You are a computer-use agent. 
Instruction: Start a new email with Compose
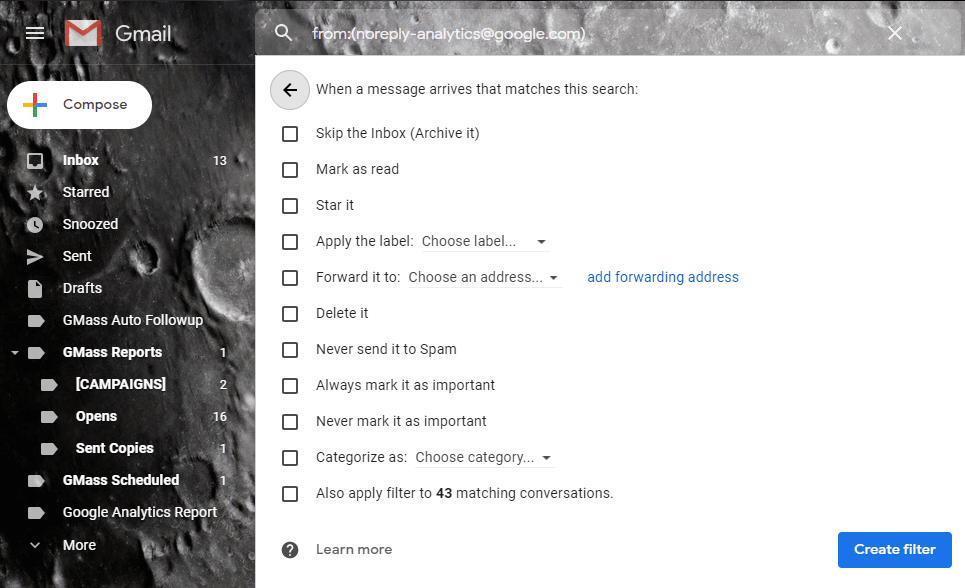pos(79,104)
